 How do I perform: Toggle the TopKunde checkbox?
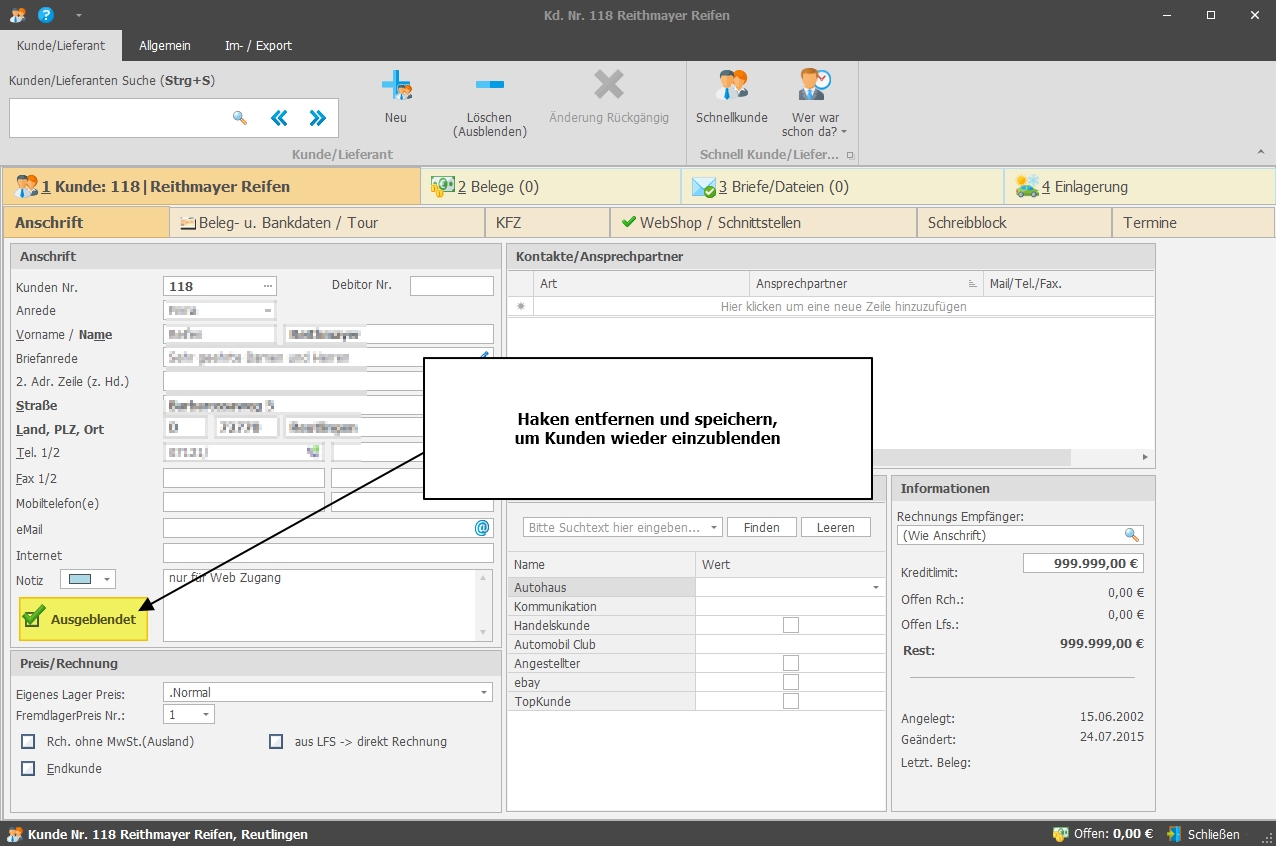tap(791, 701)
